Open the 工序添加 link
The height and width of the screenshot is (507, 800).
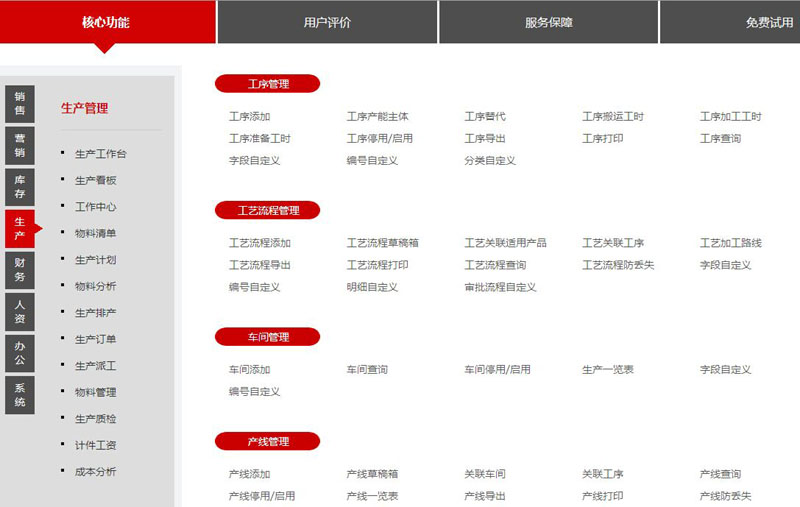(x=249, y=117)
